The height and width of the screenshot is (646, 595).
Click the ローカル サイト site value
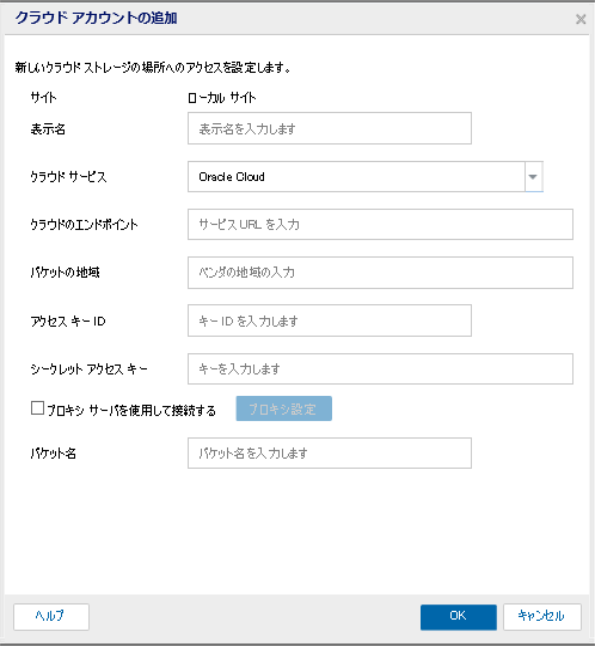pos(222,98)
